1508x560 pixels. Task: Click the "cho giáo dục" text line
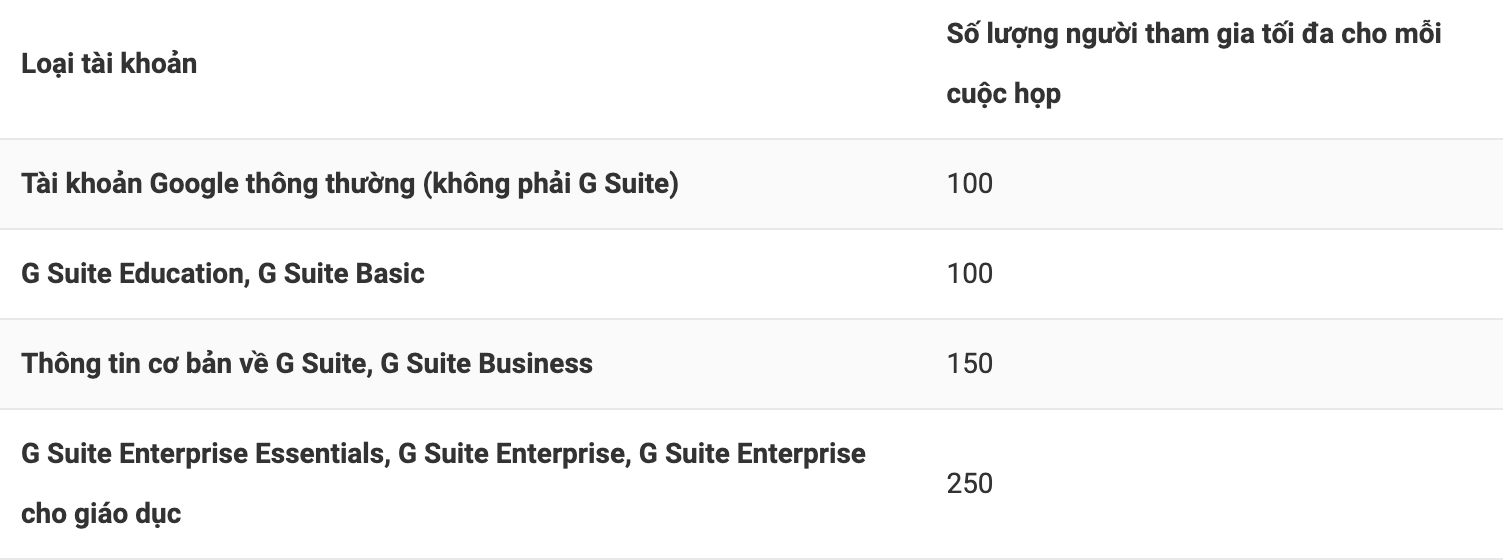point(101,514)
